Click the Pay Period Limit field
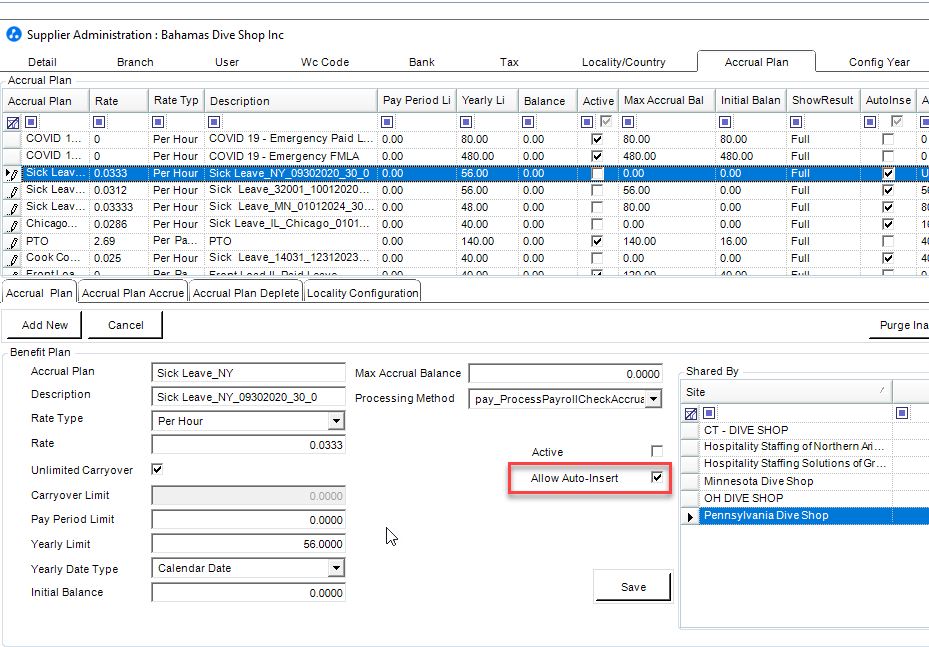 (x=248, y=519)
